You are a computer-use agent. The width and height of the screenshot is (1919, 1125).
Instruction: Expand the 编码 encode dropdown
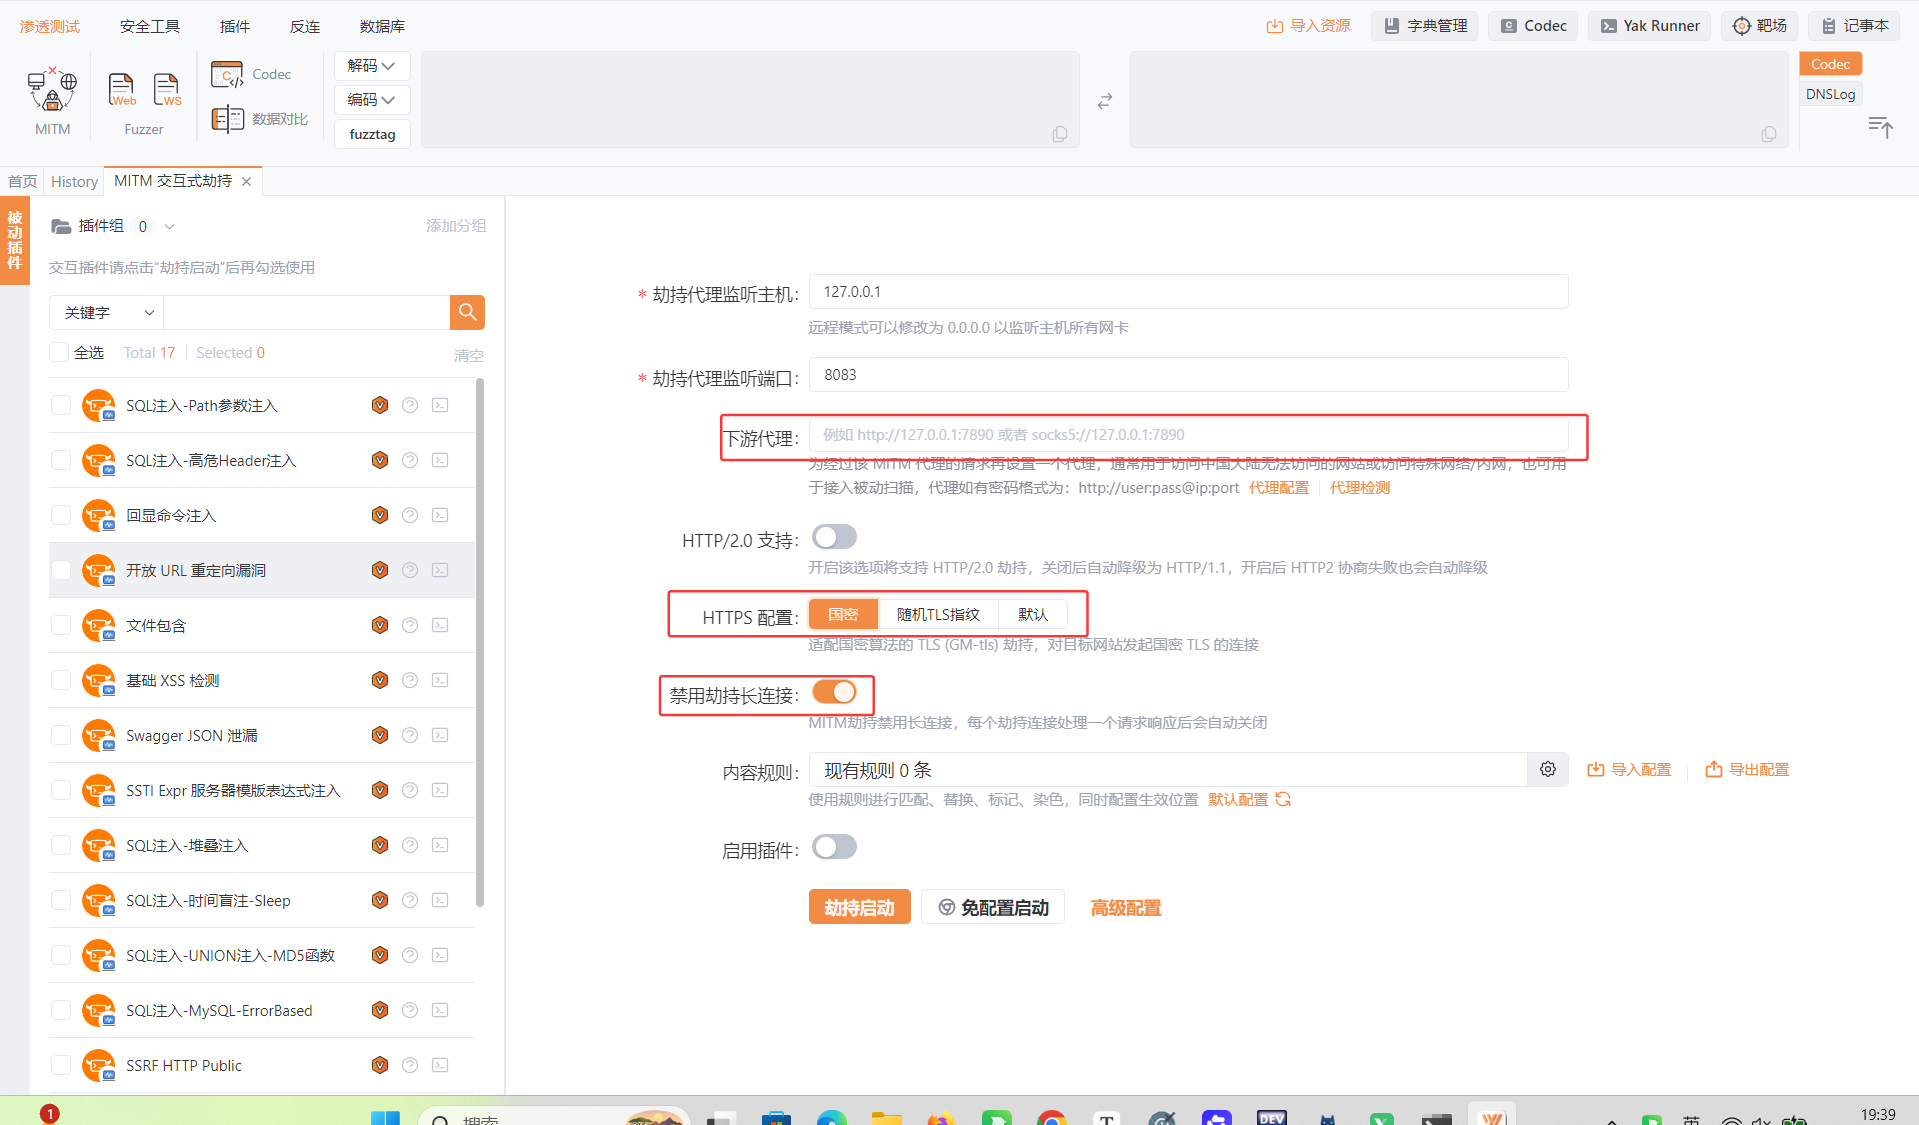point(371,100)
